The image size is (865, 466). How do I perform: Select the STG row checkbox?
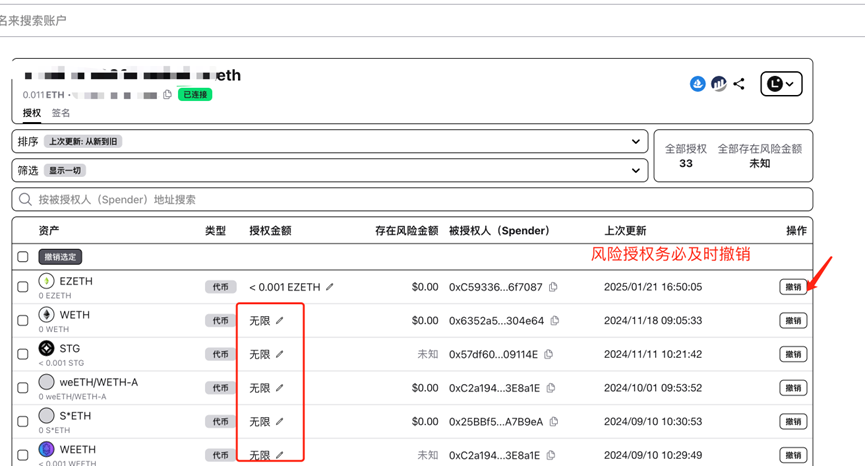(x=23, y=354)
